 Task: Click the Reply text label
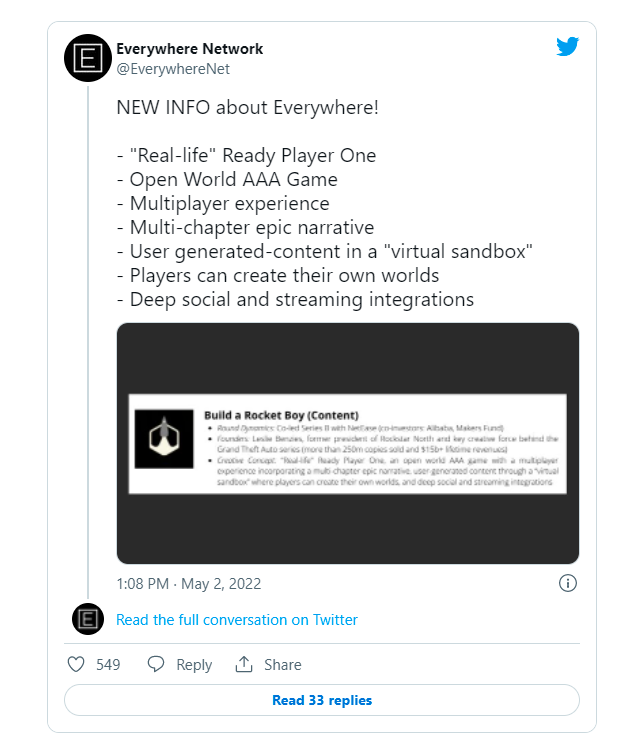(x=194, y=665)
